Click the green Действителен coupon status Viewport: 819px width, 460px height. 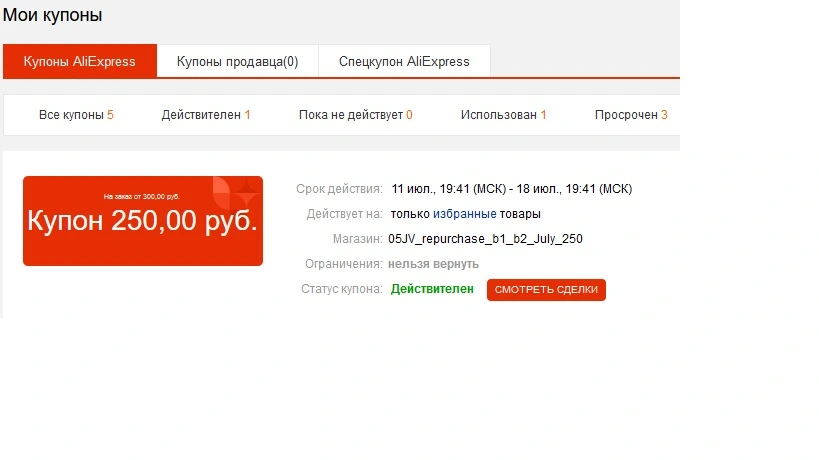click(432, 289)
